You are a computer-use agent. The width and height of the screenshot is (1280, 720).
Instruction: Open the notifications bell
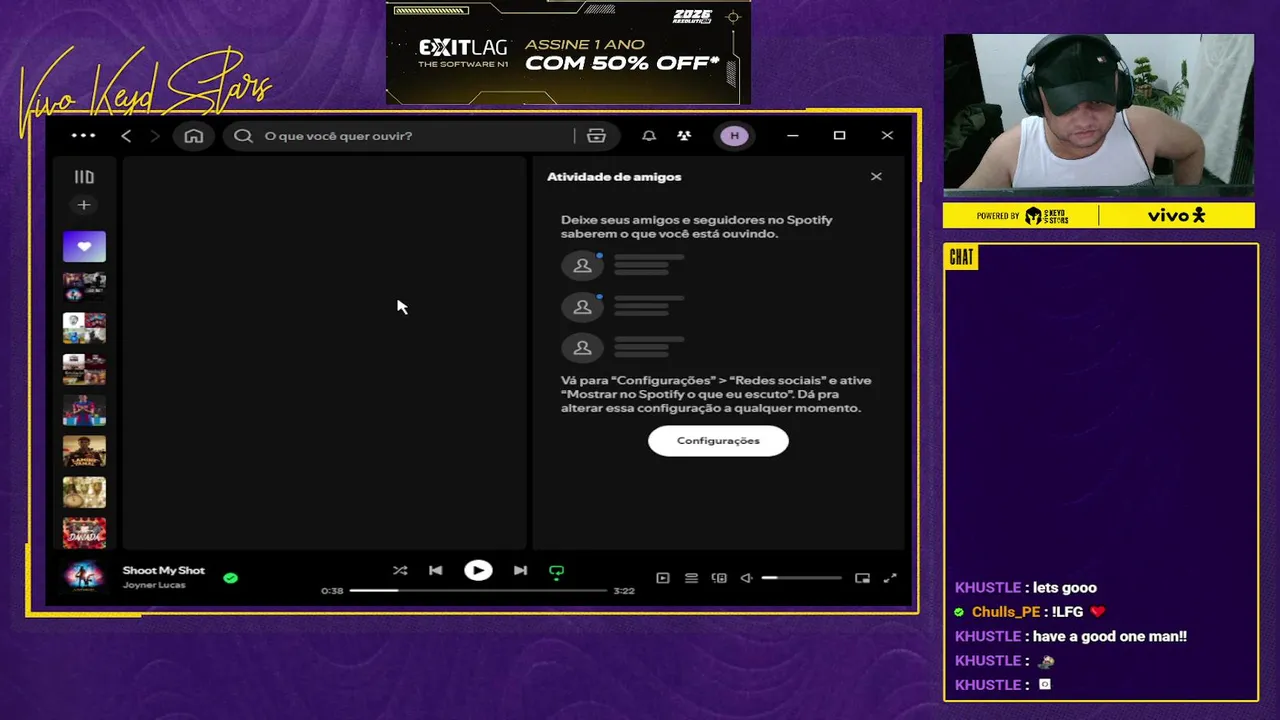click(649, 136)
